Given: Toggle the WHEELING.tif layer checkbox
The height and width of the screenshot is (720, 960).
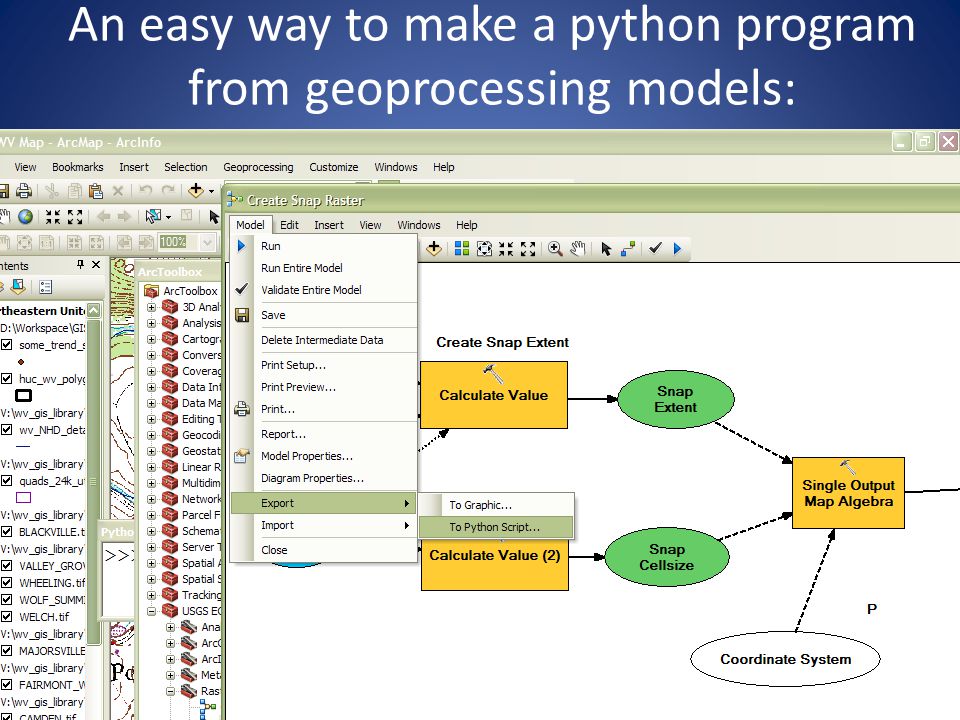Looking at the screenshot, I should pos(6,583).
